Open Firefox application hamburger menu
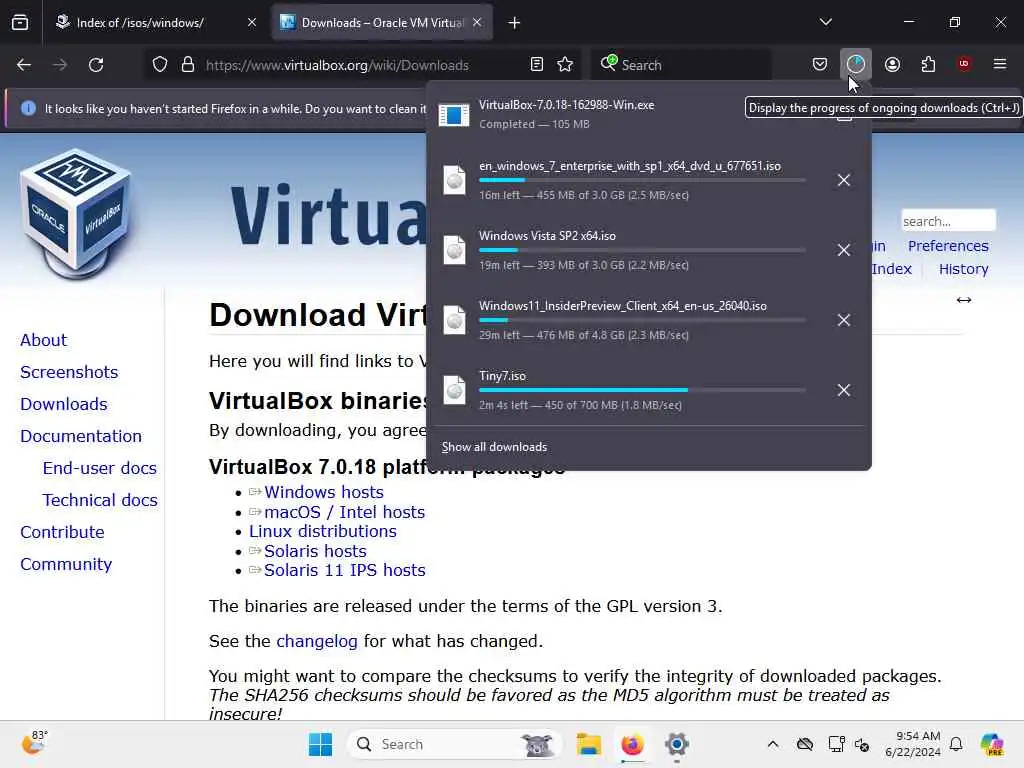Screen dimensions: 1024x768 (1000, 64)
